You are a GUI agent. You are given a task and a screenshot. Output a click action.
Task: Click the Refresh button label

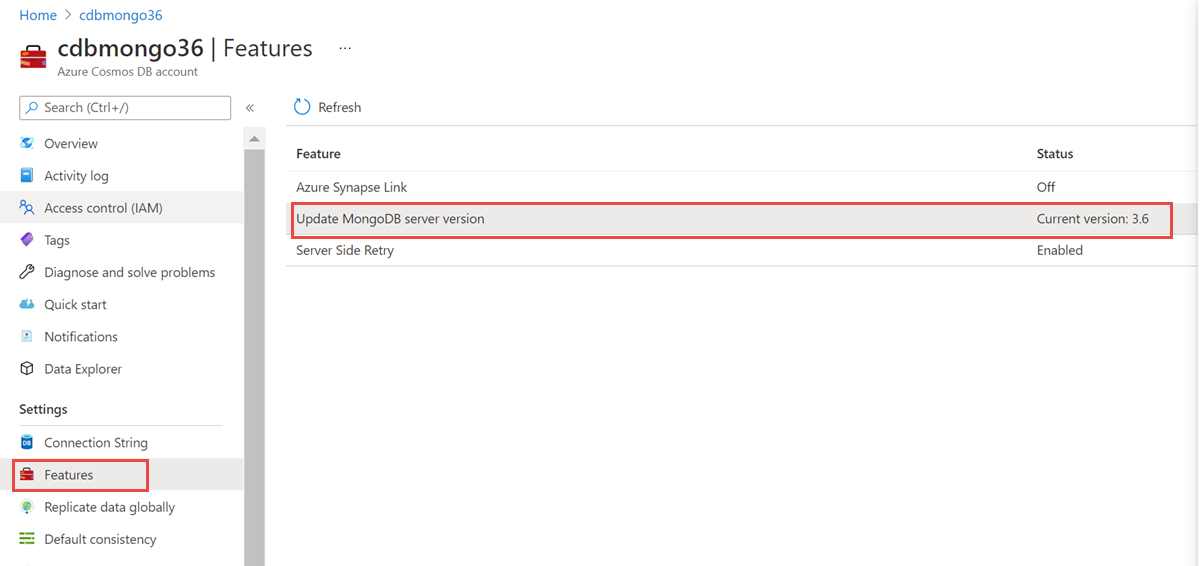click(340, 107)
